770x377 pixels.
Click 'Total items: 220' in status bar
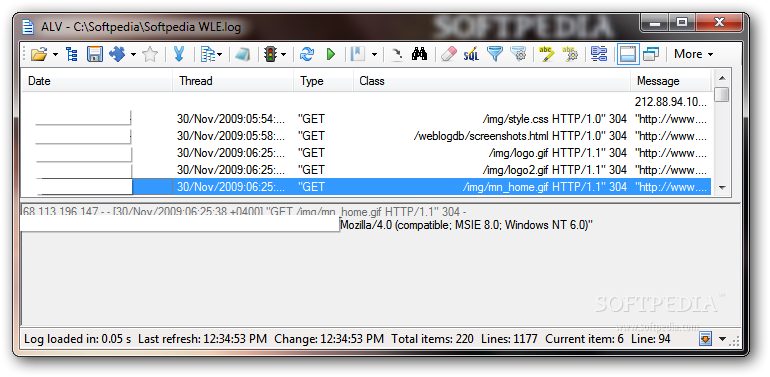pos(433,339)
